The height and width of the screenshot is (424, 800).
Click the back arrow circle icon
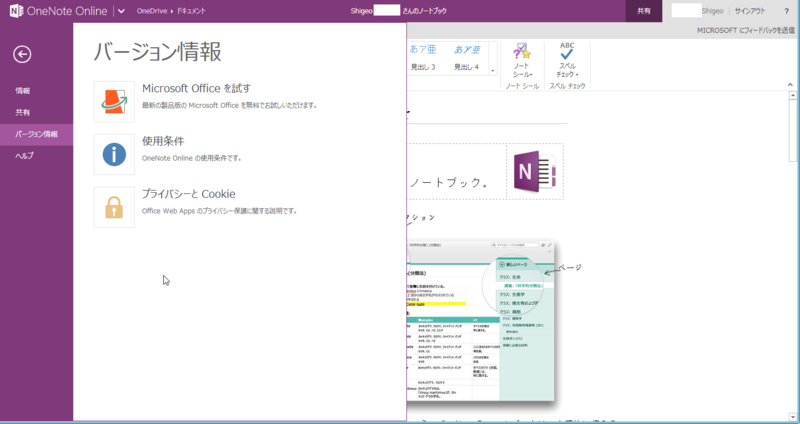[x=22, y=54]
